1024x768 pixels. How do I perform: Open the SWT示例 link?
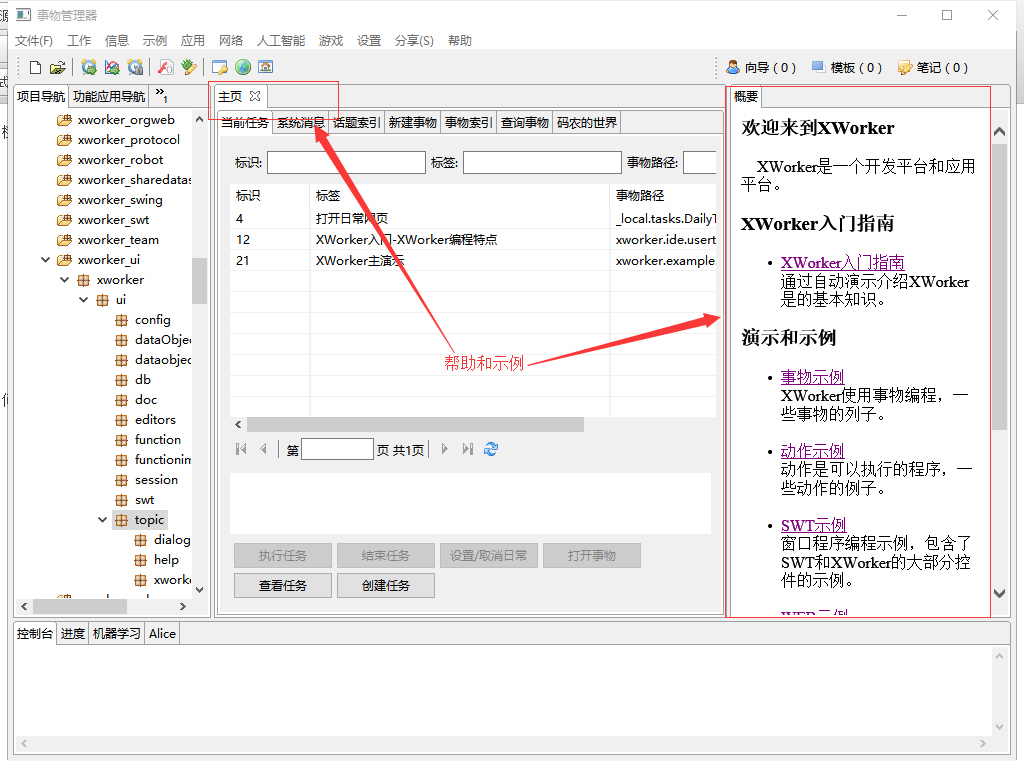click(814, 526)
